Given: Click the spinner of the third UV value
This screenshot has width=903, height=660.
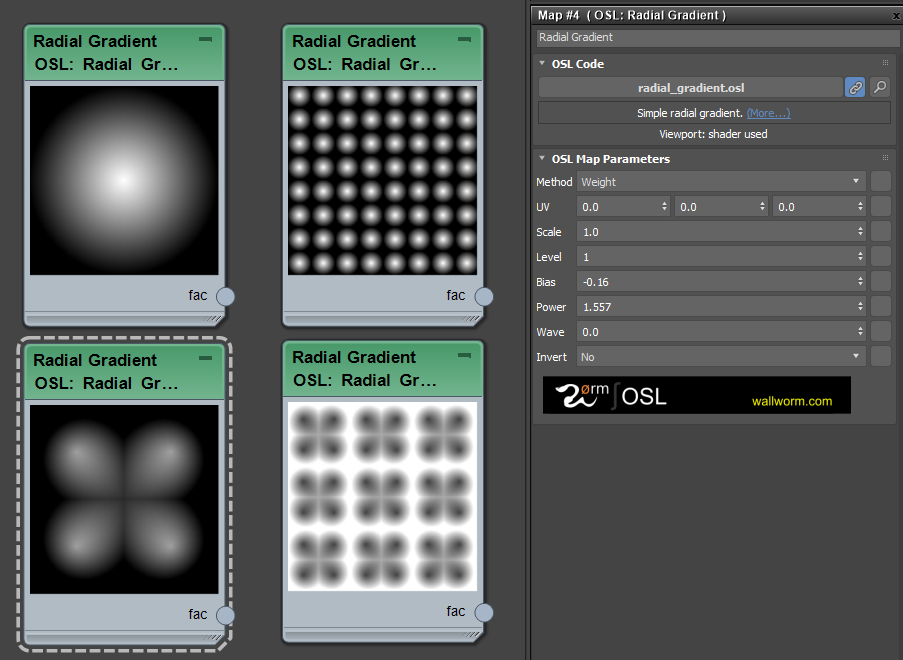Looking at the screenshot, I should 860,206.
